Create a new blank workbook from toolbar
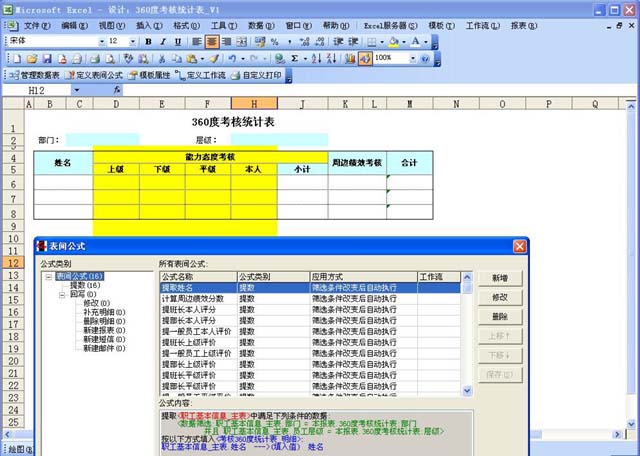Viewport: 640px width, 456px height. coord(17,58)
